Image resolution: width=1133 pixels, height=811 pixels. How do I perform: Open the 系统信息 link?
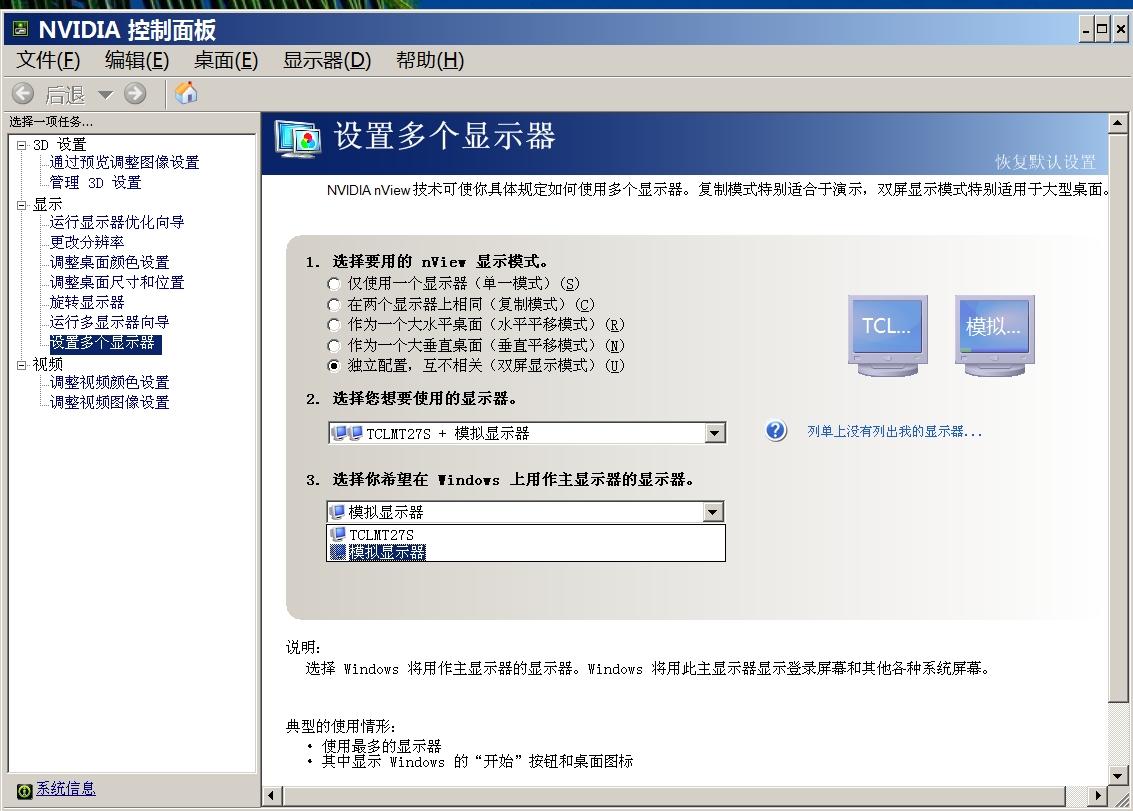66,789
